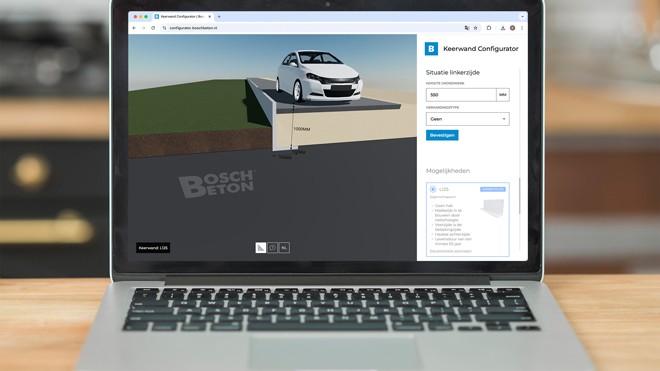This screenshot has height=371, width=660.
Task: Click the blue B logo of Keerwand Configurator
Action: coord(431,48)
